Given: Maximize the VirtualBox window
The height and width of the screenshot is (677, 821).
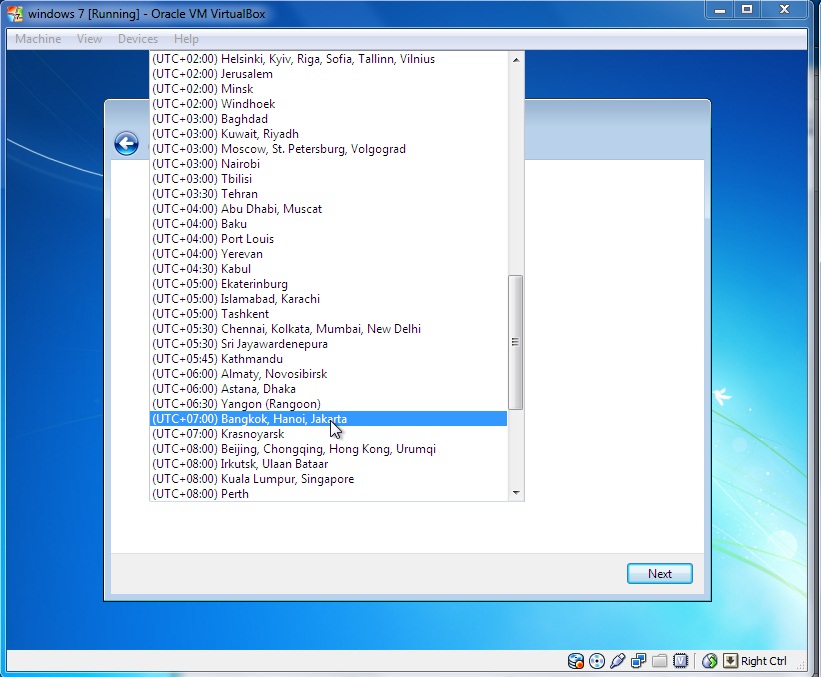Looking at the screenshot, I should (x=747, y=9).
